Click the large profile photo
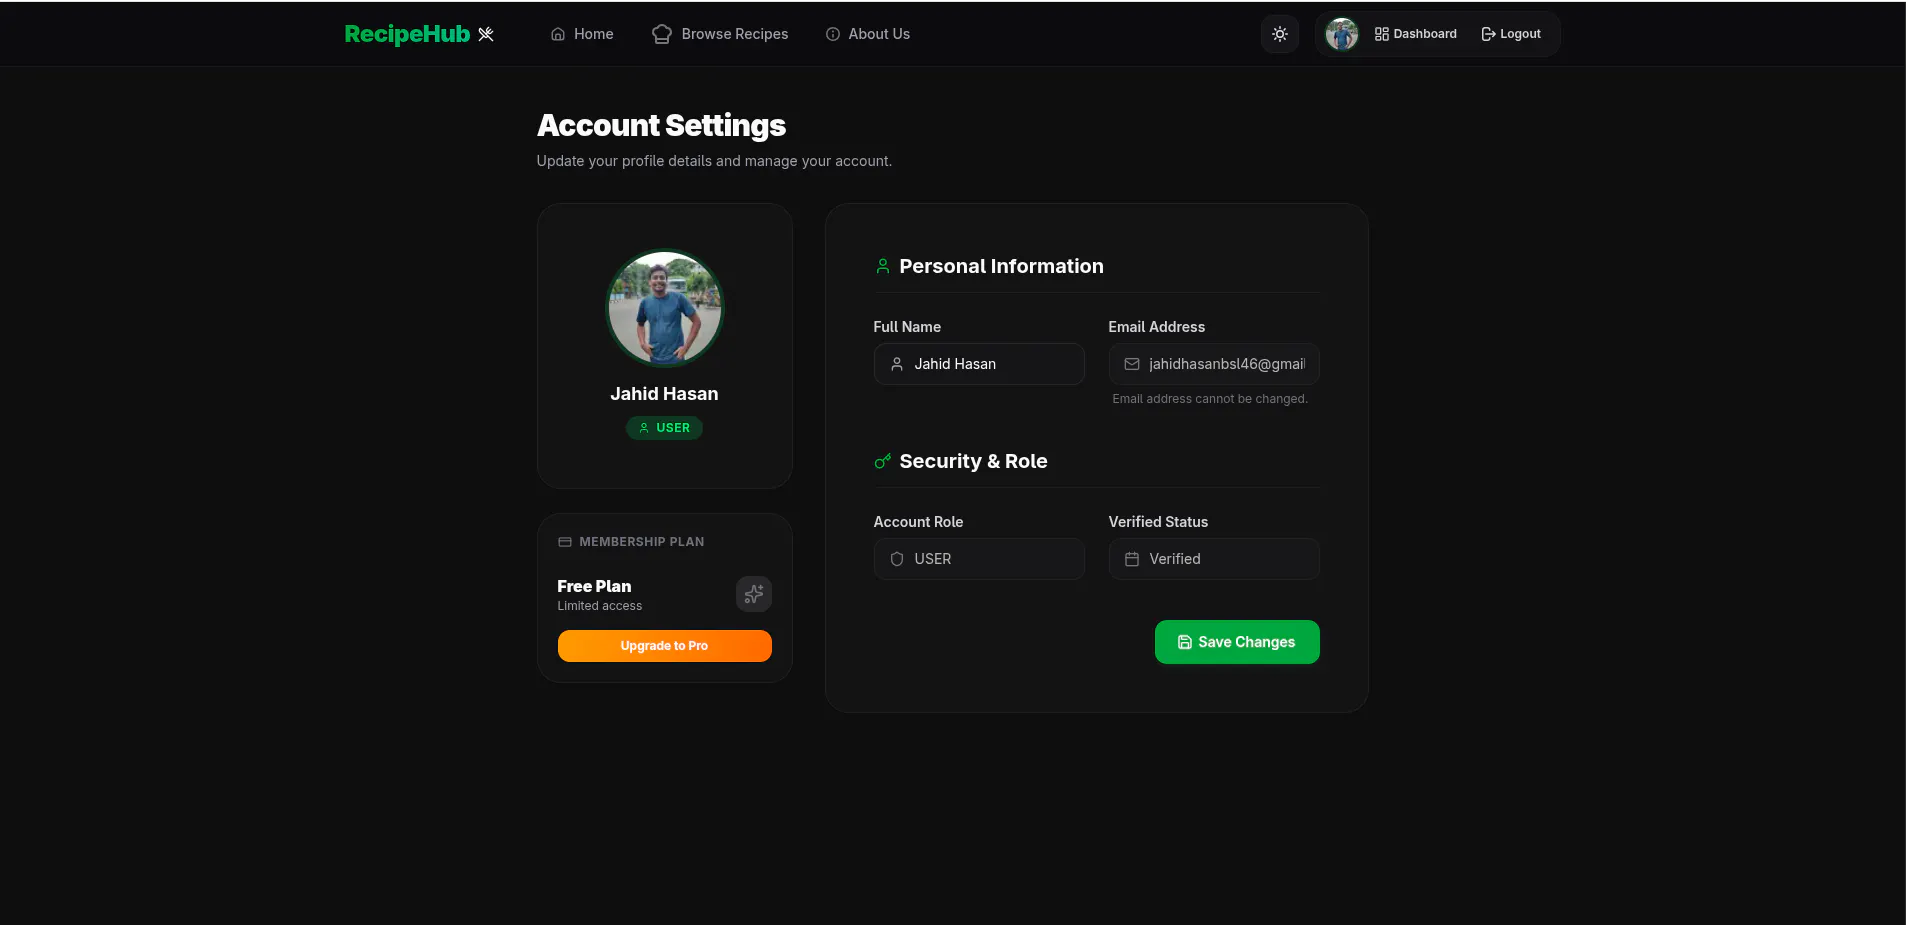The image size is (1906, 925). point(665,308)
